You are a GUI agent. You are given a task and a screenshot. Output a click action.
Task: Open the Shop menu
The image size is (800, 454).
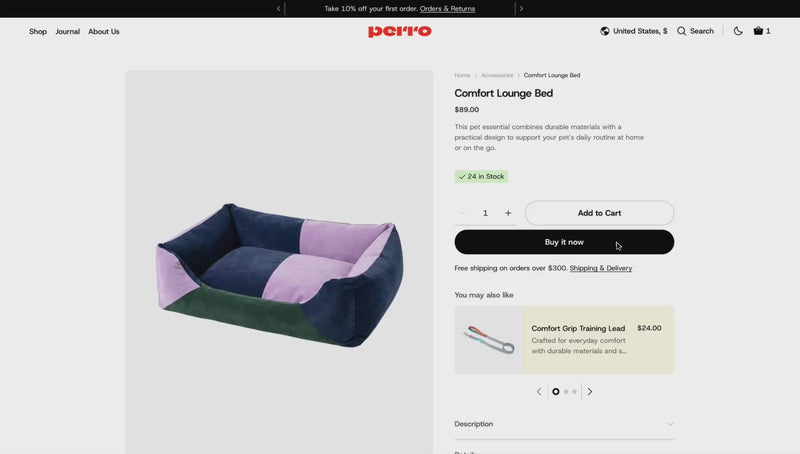38,32
